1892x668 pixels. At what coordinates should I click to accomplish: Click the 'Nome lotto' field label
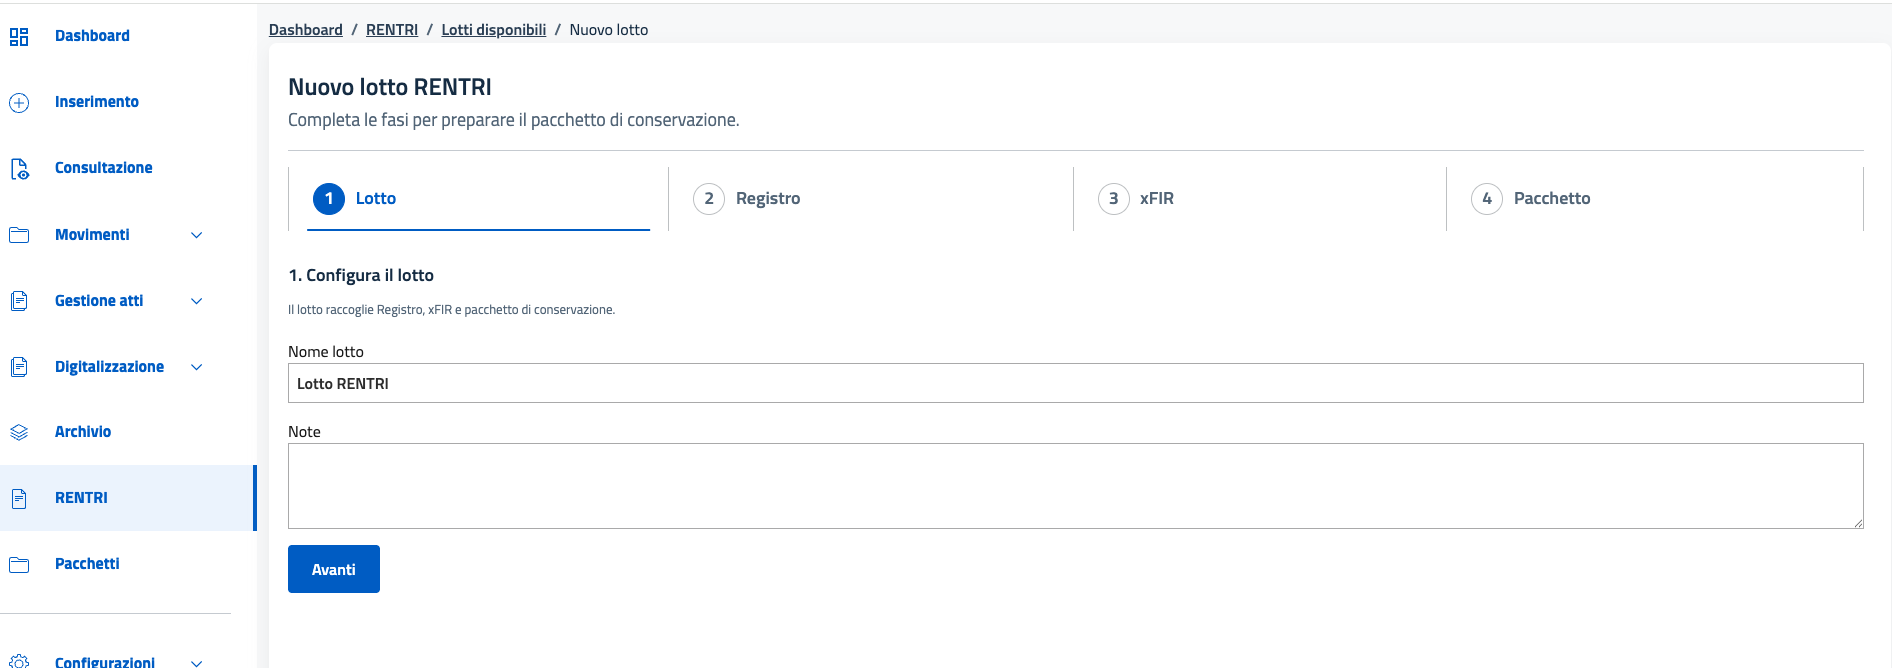pyautogui.click(x=326, y=352)
